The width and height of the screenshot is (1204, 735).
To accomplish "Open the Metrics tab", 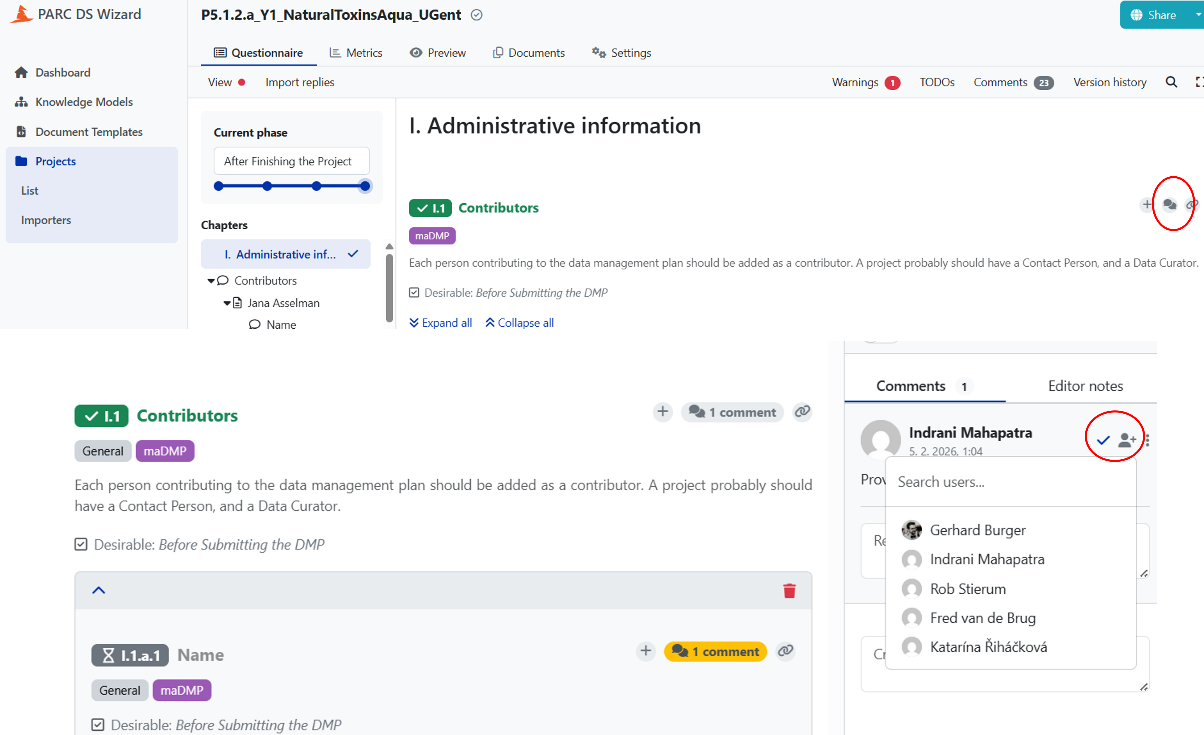I will [355, 53].
